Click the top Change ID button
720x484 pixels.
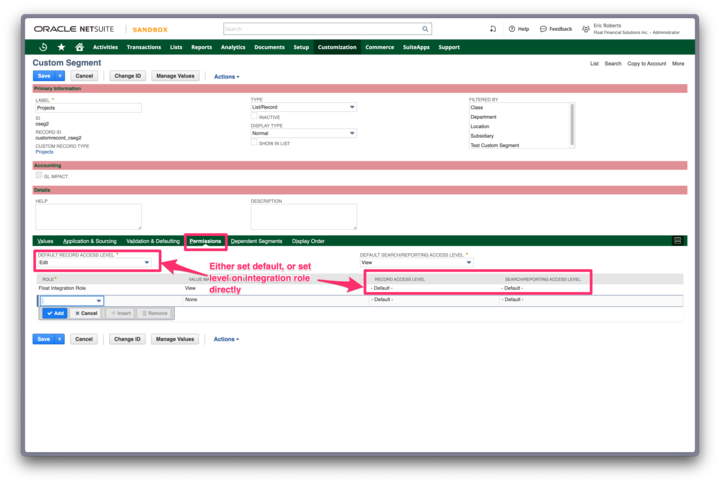click(x=127, y=76)
